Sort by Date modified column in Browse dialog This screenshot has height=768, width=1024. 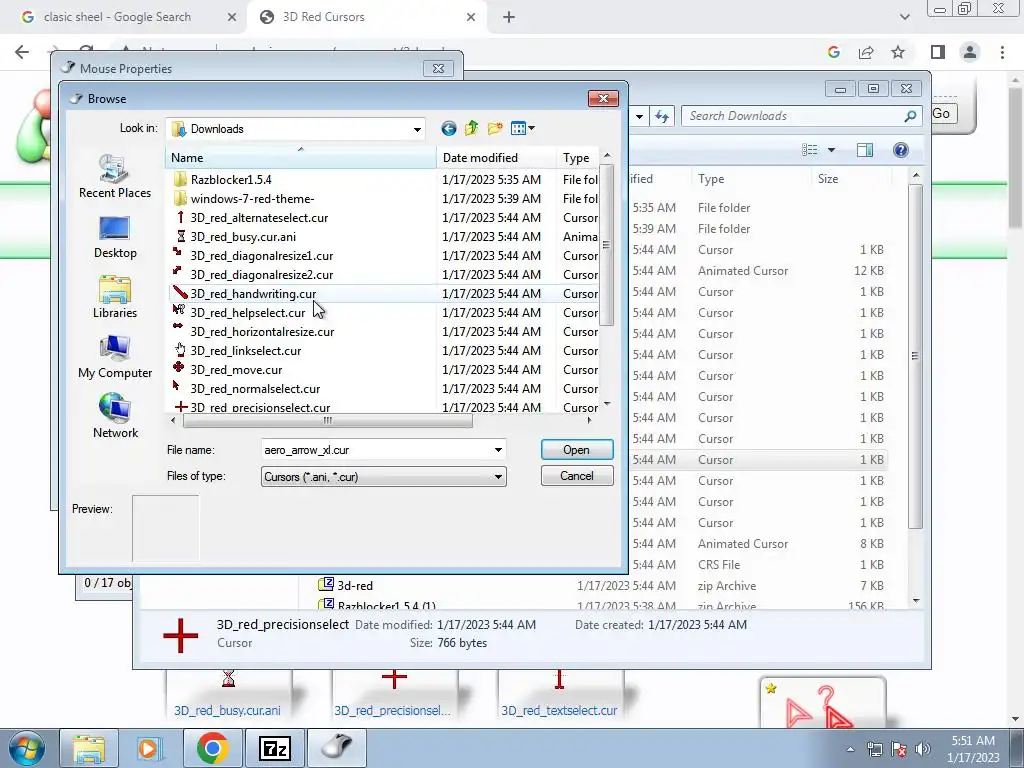pyautogui.click(x=496, y=157)
